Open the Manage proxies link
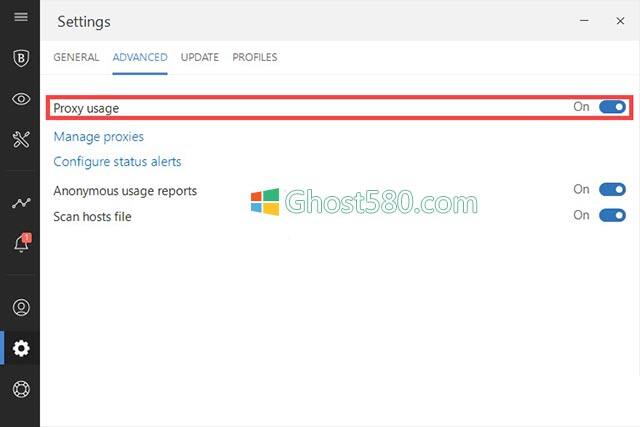The height and width of the screenshot is (427, 640). tap(98, 136)
